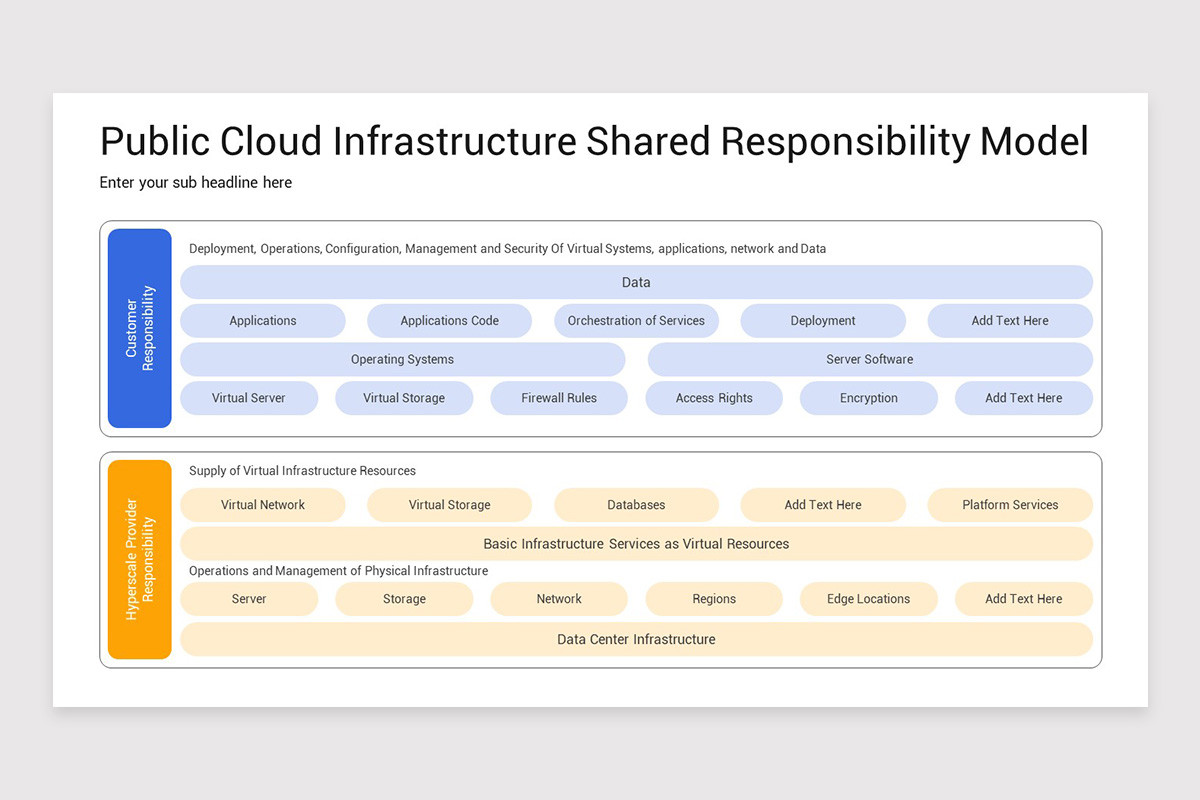Click the Access Rights pill

[714, 397]
